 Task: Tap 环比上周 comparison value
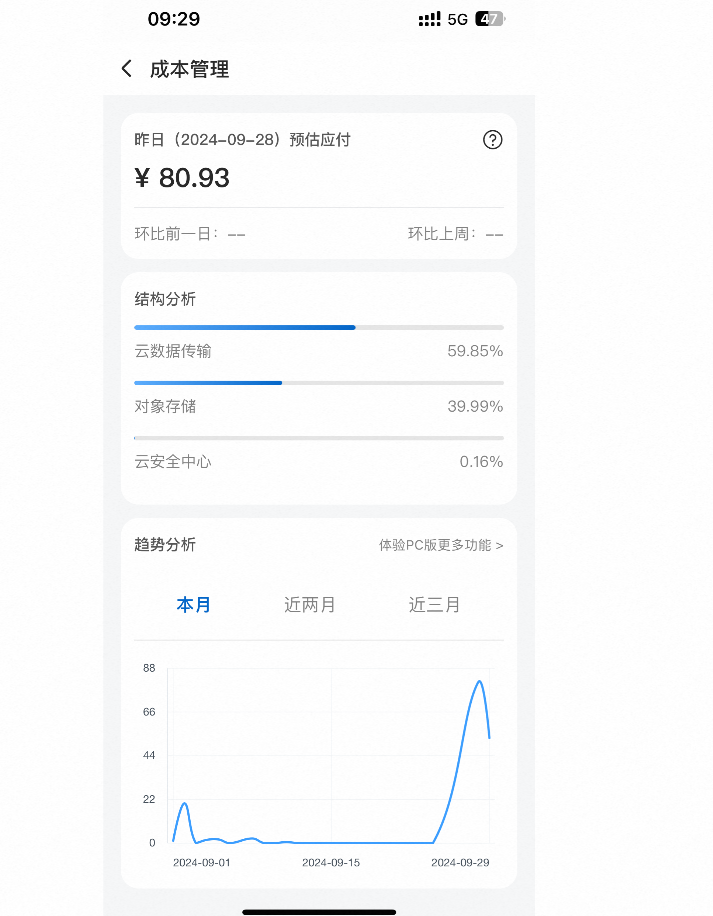(494, 234)
